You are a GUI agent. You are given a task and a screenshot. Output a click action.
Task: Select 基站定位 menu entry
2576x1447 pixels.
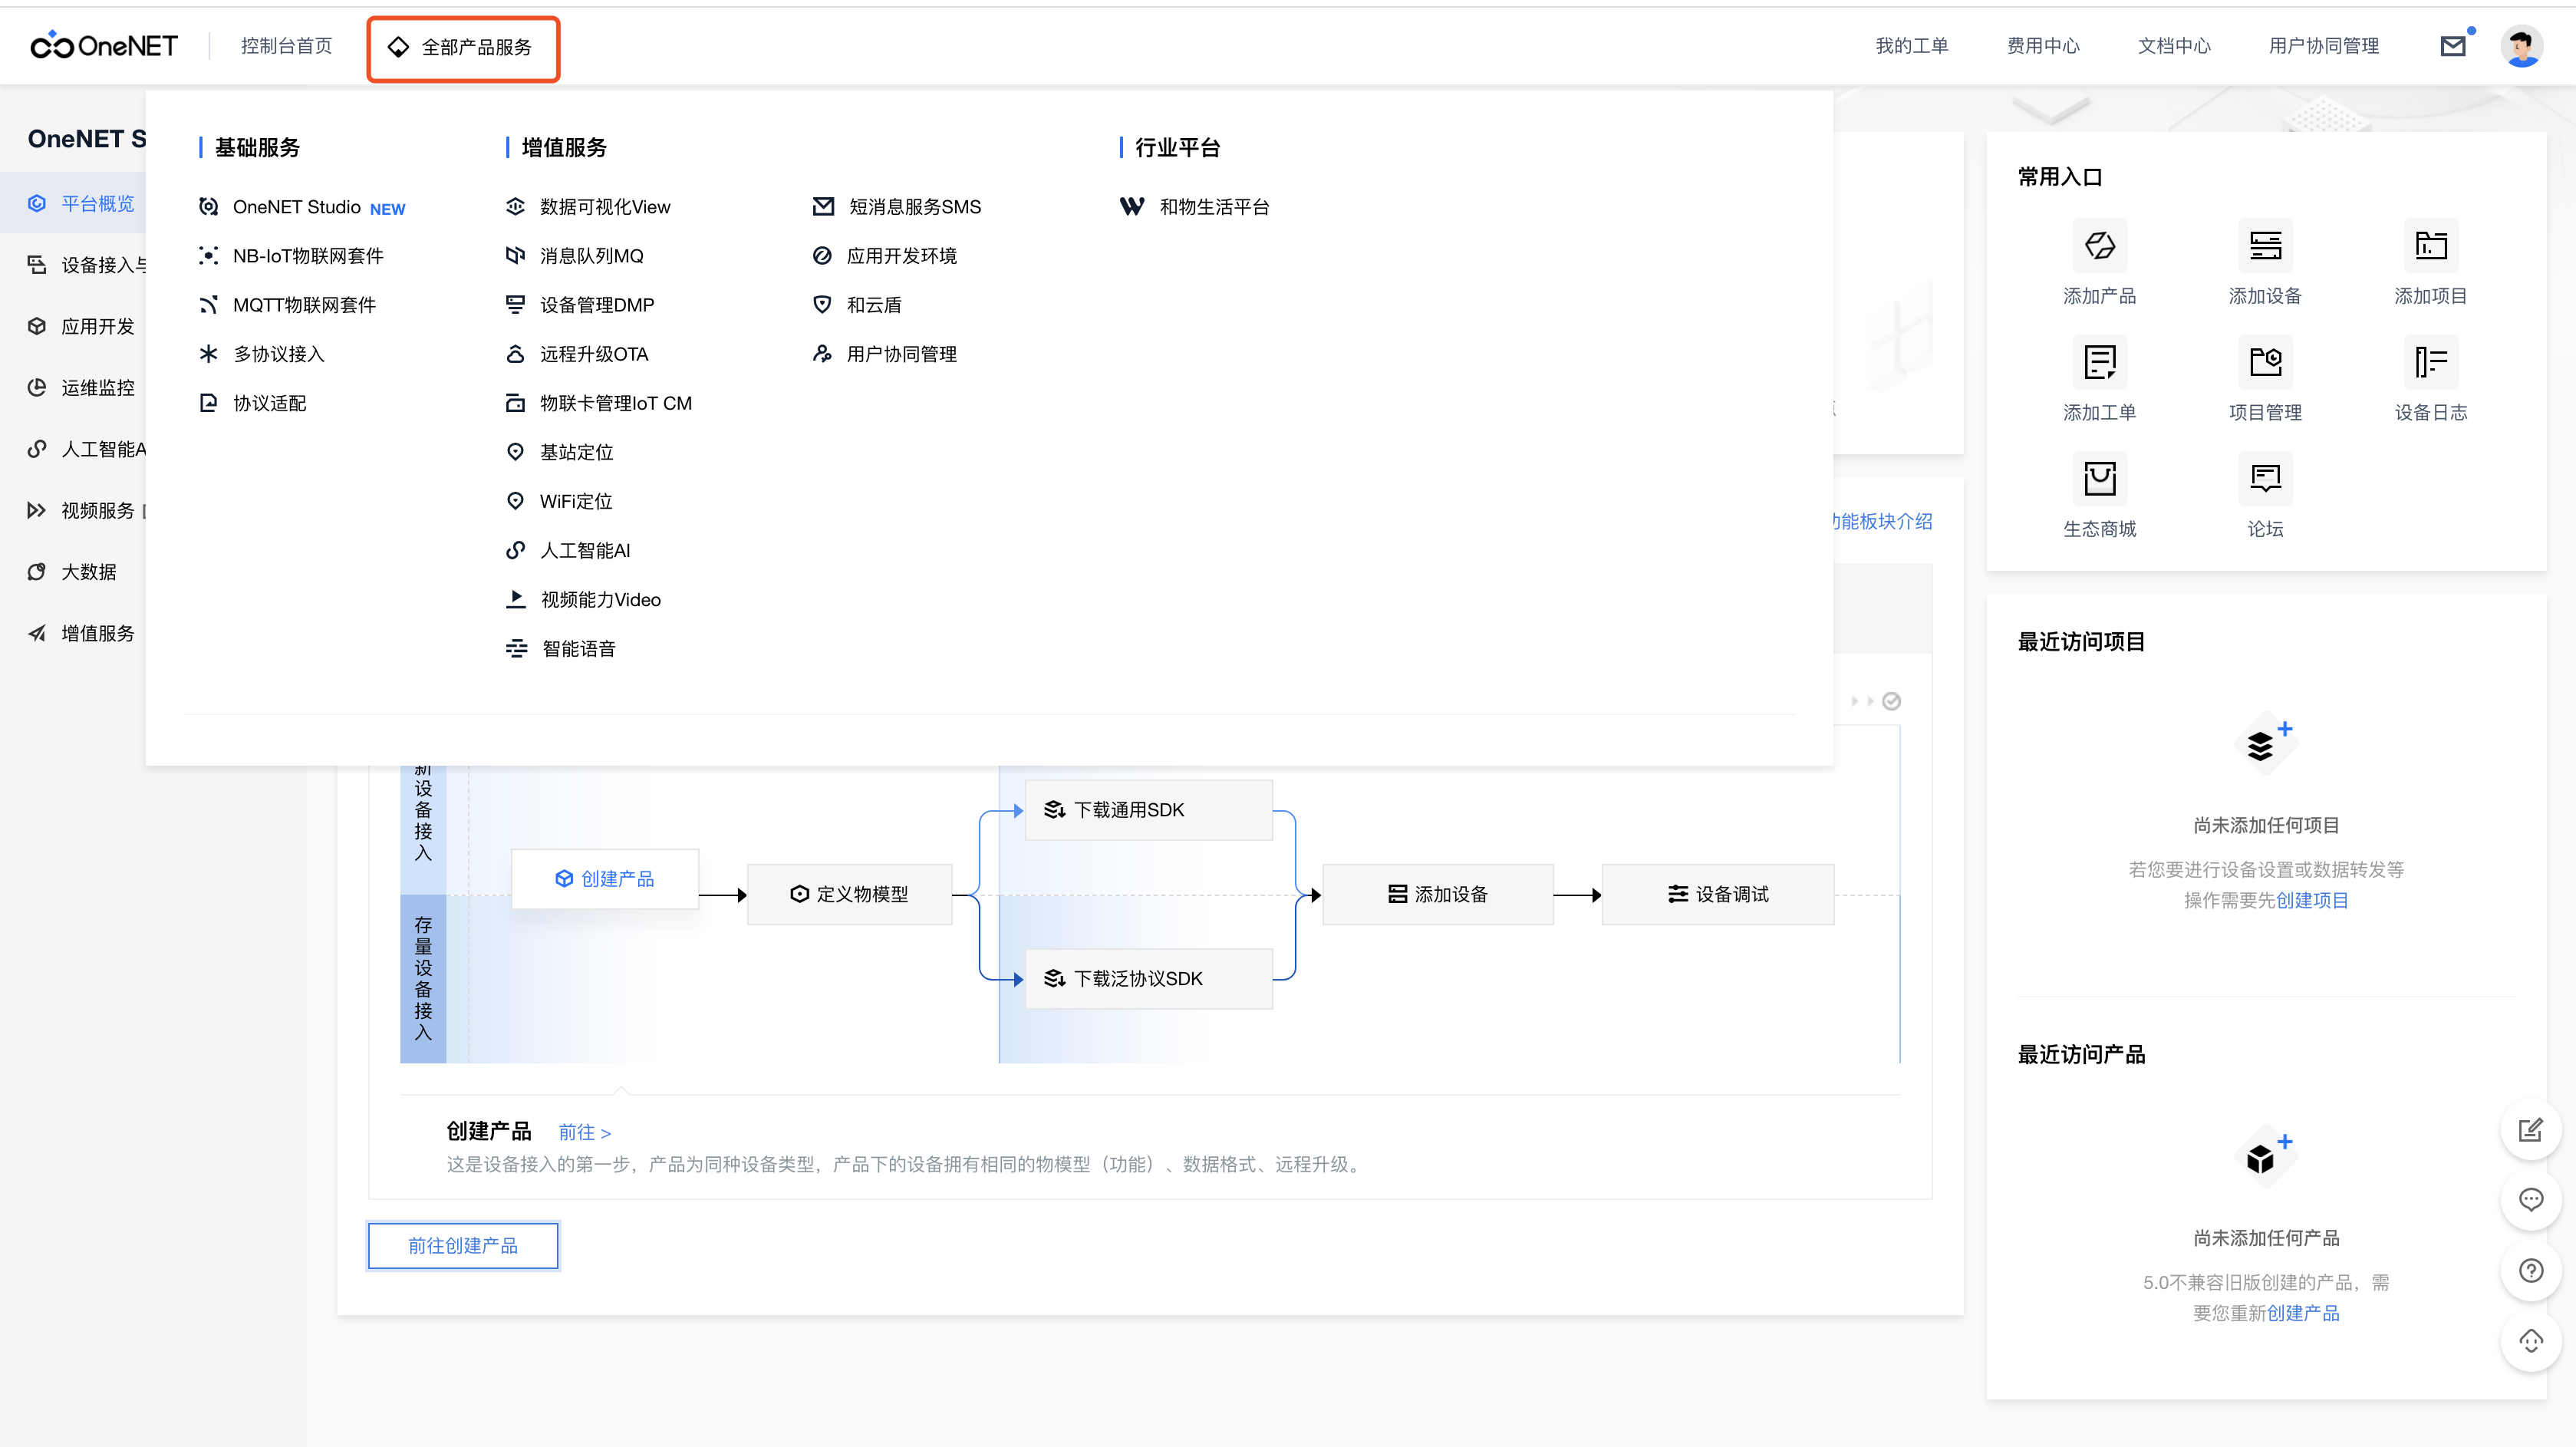pyautogui.click(x=559, y=452)
